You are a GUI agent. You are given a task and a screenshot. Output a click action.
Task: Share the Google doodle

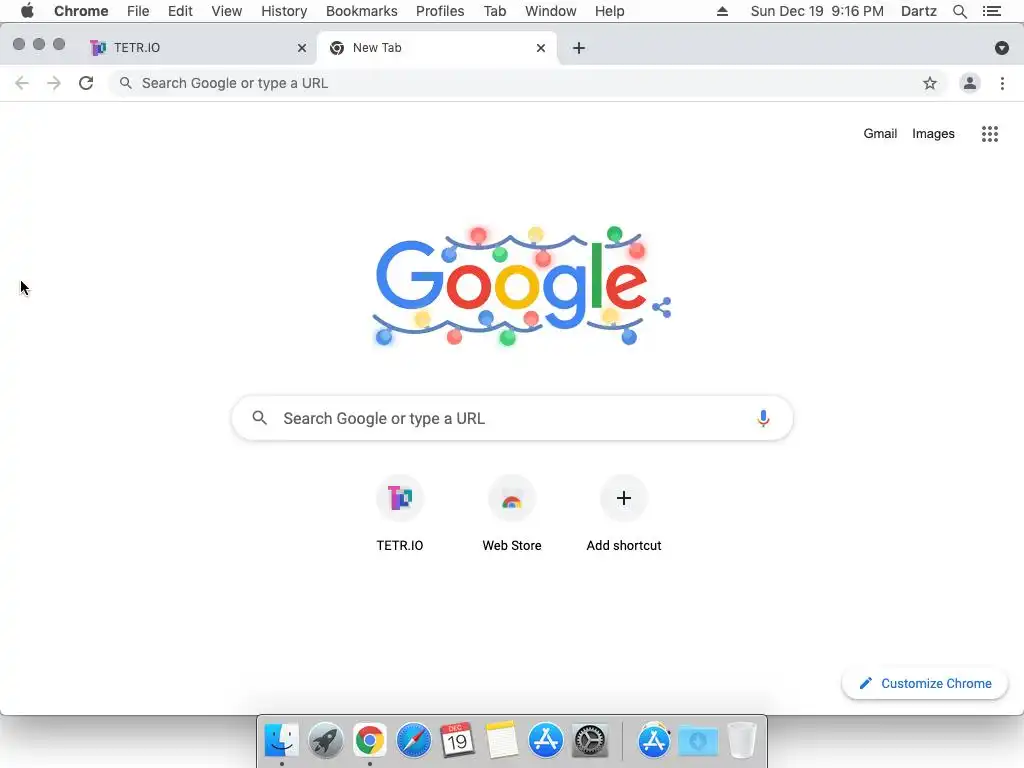(662, 307)
